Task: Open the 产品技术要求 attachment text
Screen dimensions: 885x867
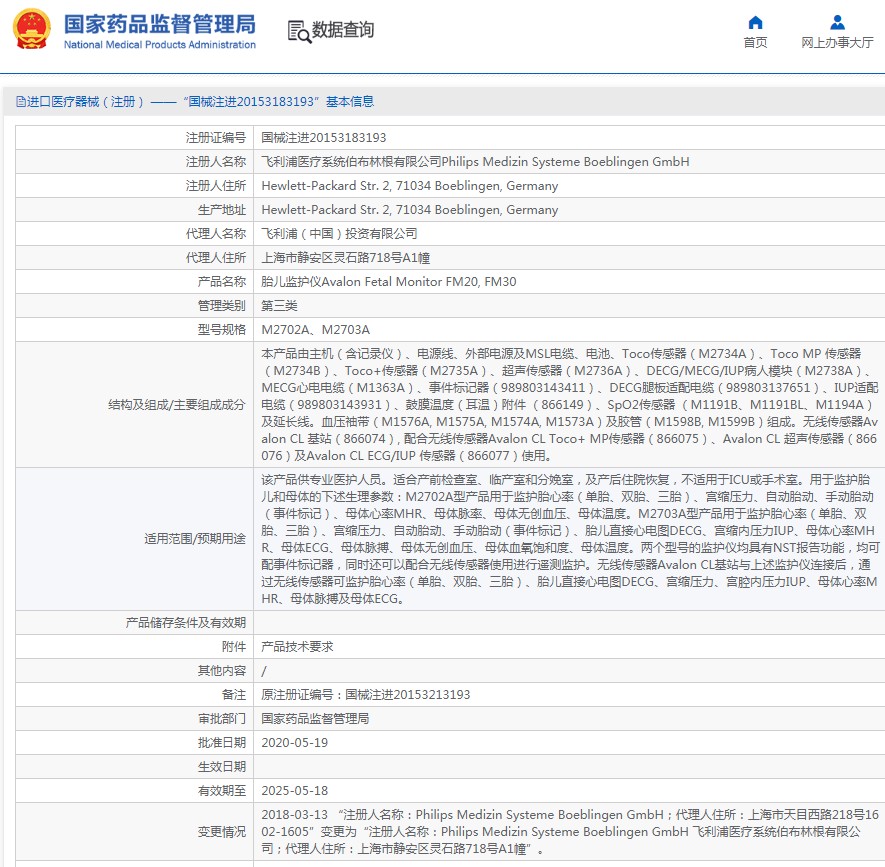Action: pyautogui.click(x=297, y=647)
